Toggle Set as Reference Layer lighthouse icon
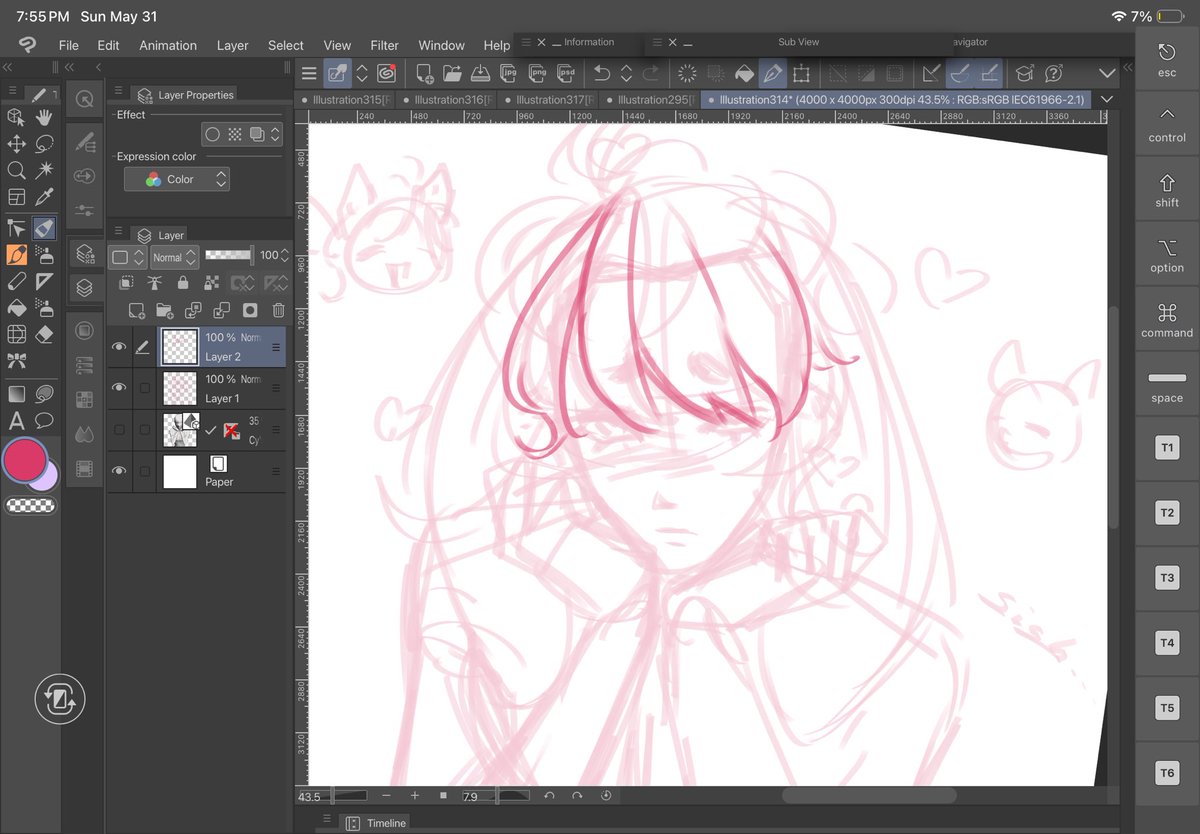 [154, 284]
